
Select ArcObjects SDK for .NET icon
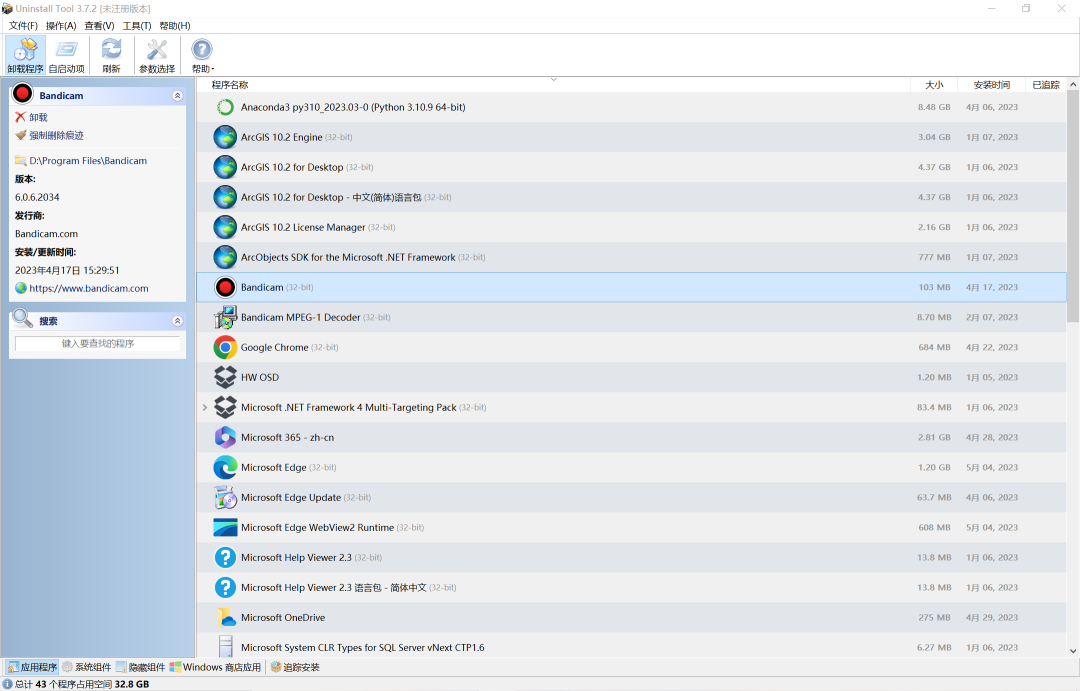pyautogui.click(x=225, y=257)
